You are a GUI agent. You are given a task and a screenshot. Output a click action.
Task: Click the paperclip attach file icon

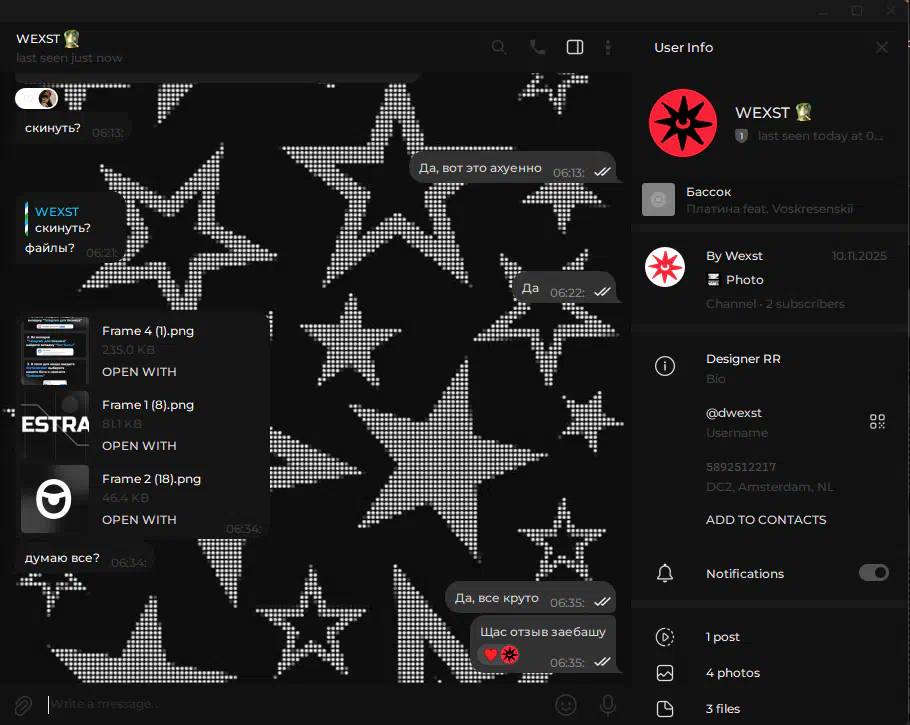click(23, 705)
